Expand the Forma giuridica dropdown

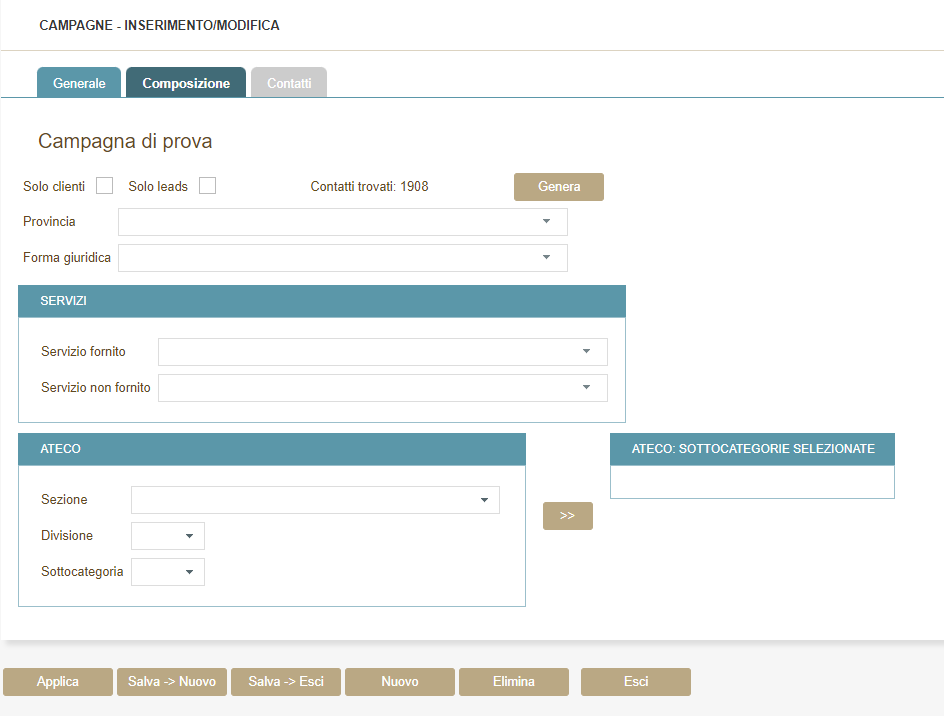coord(342,258)
